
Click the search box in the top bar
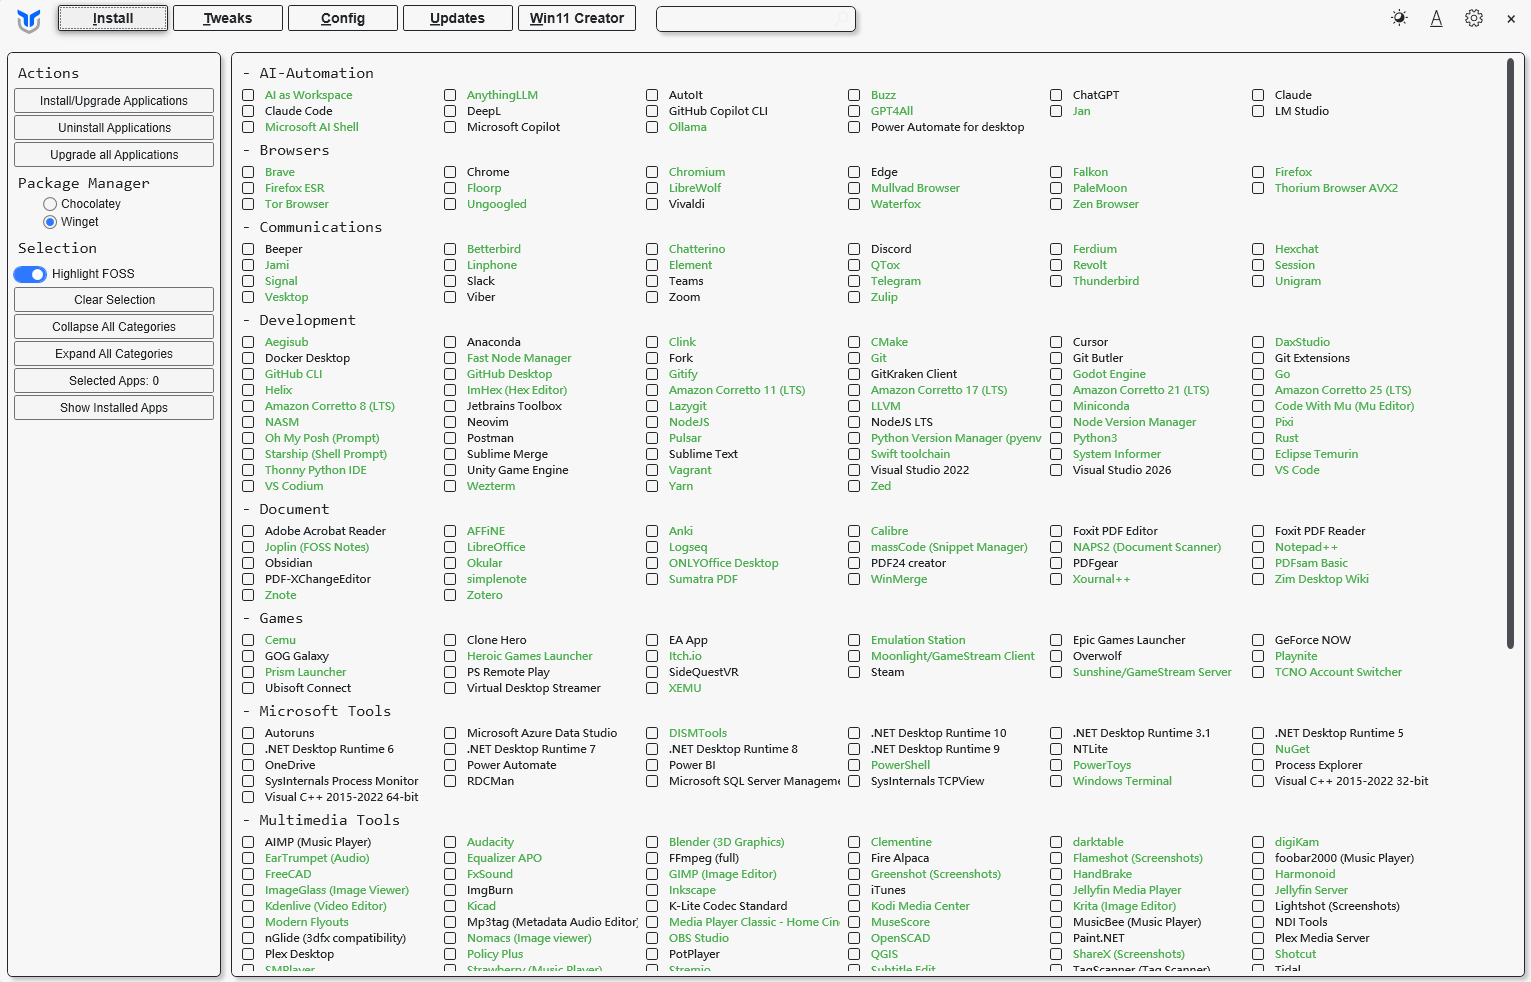755,19
